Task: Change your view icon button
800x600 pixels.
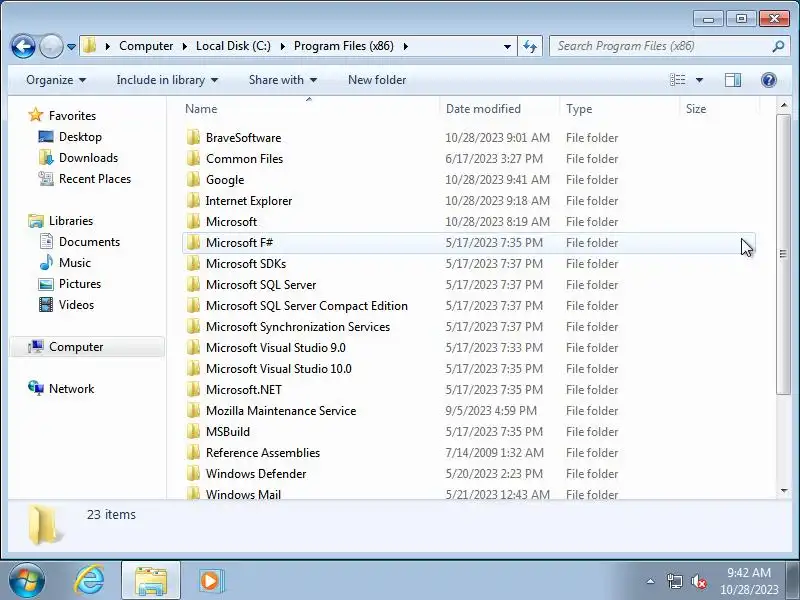Action: [678, 80]
